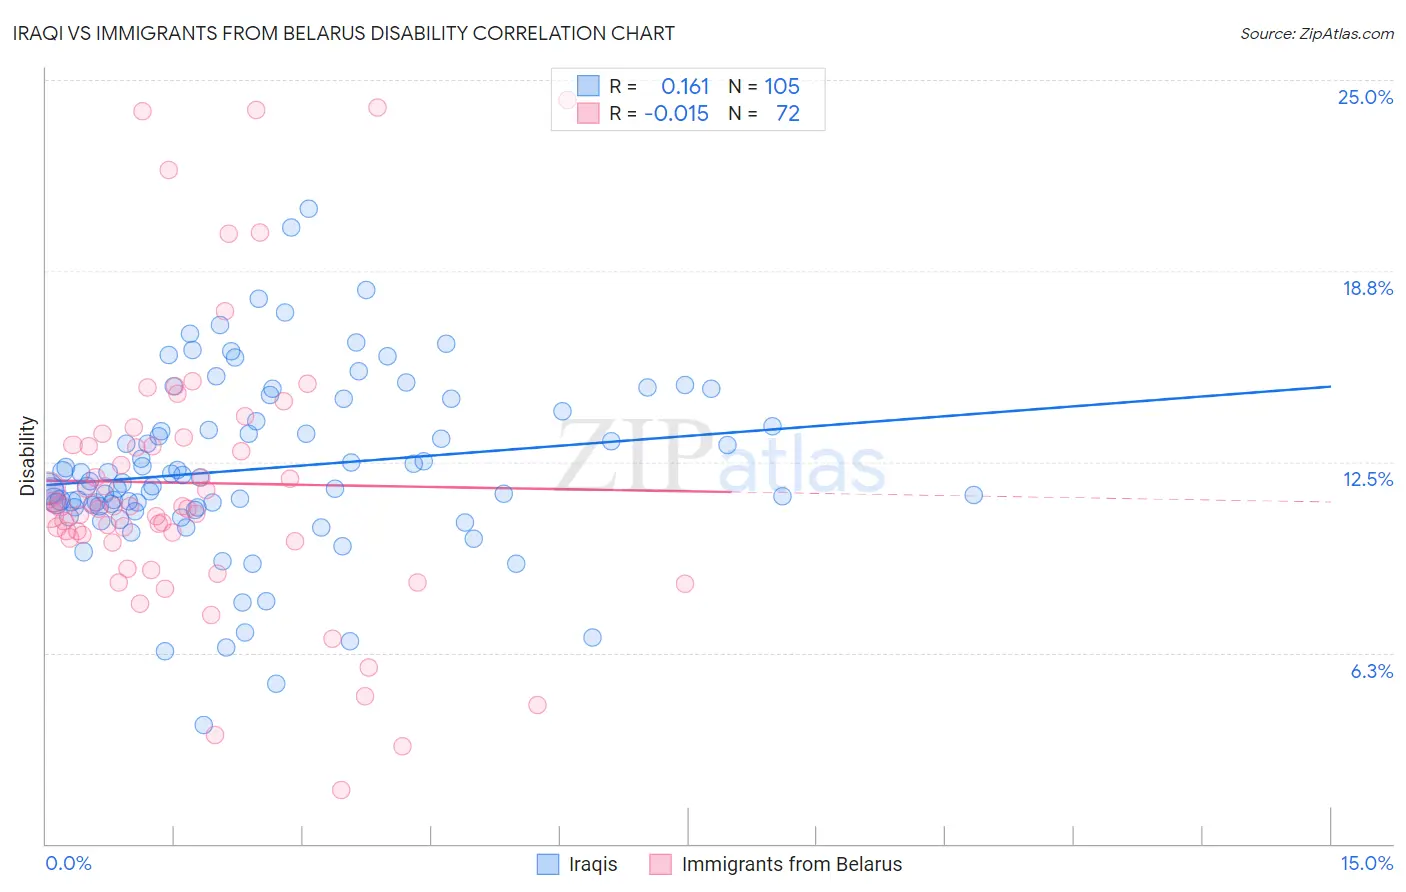Select the Immigrants from Belarus legend label
The image size is (1406, 892).
point(792,864)
